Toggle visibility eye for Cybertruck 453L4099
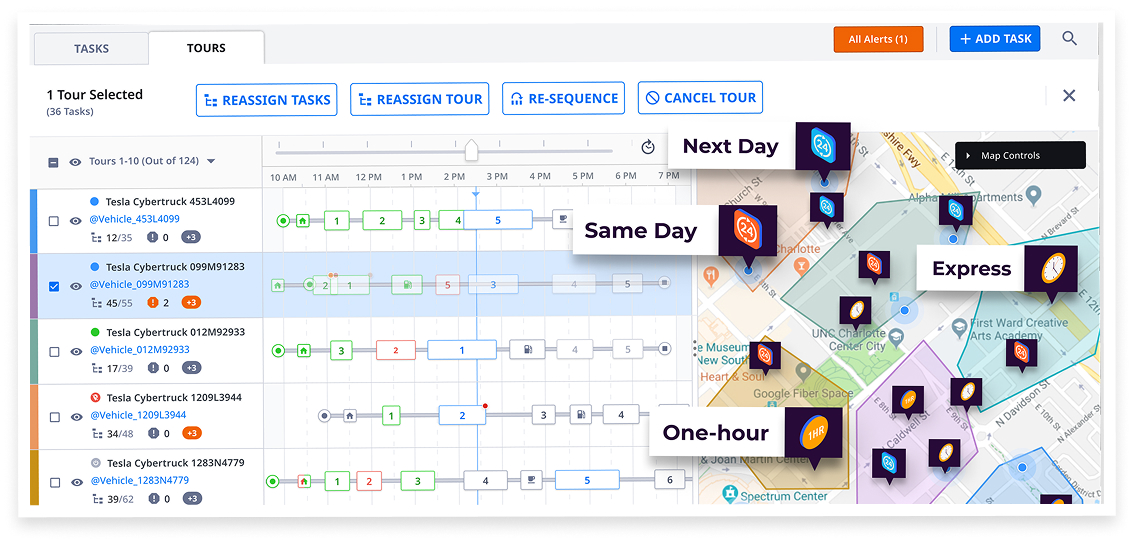This screenshot has width=1131, height=540. click(74, 221)
